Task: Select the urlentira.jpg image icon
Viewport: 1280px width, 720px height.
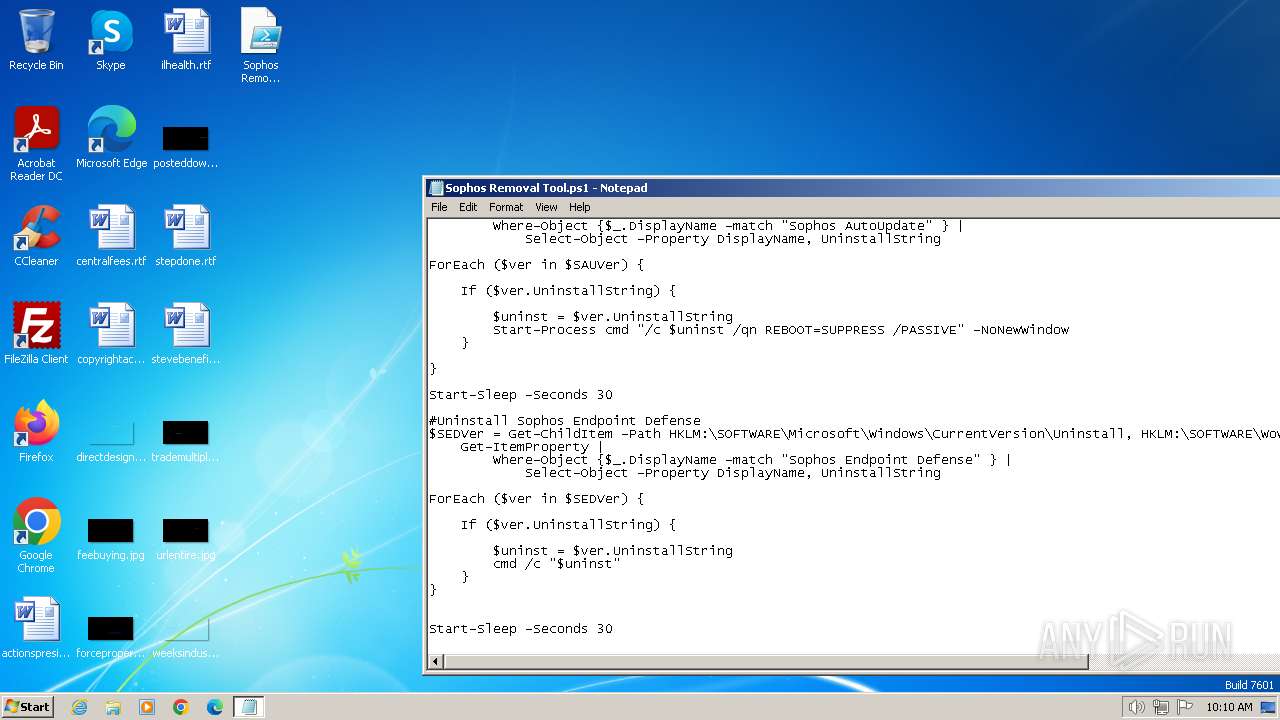Action: point(186,538)
